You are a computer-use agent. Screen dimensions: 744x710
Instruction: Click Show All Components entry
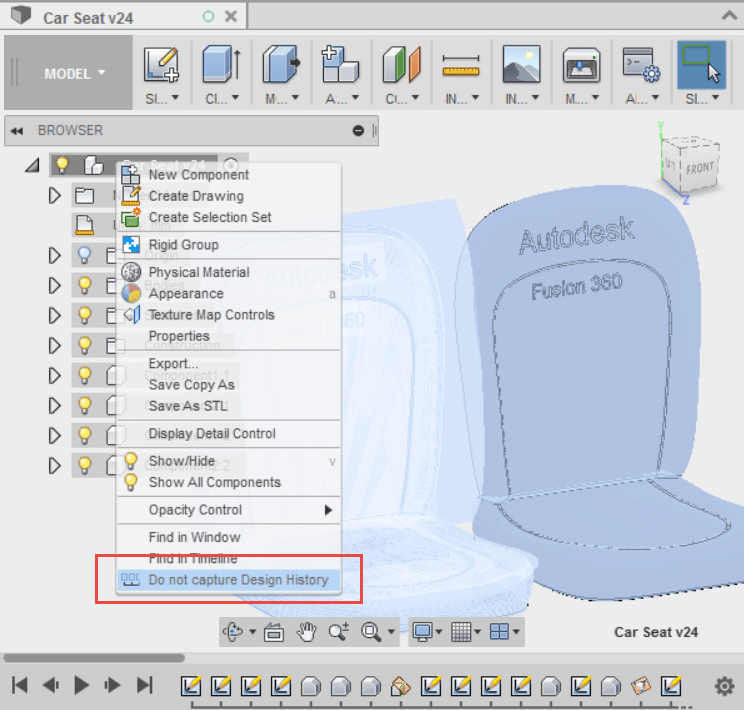tap(229, 482)
